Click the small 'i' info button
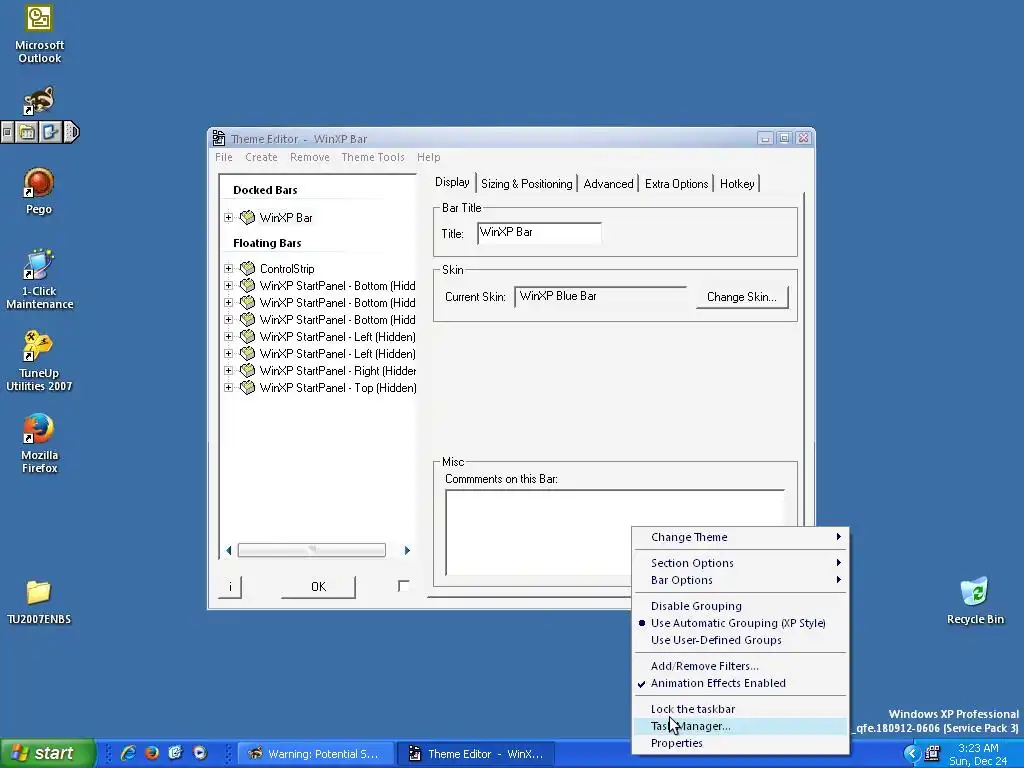 [230, 586]
